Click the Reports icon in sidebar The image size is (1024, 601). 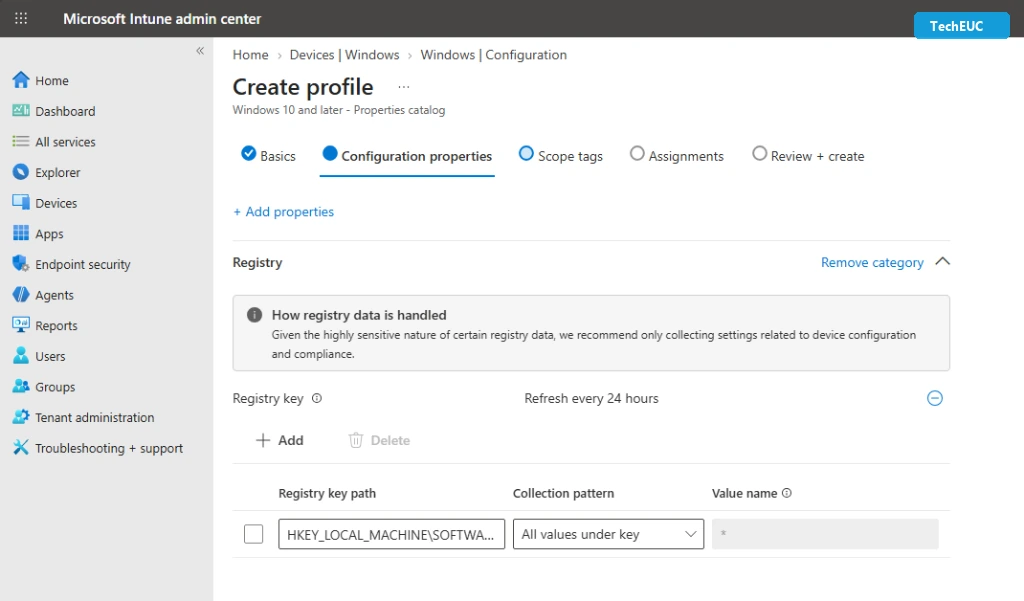pos(21,325)
